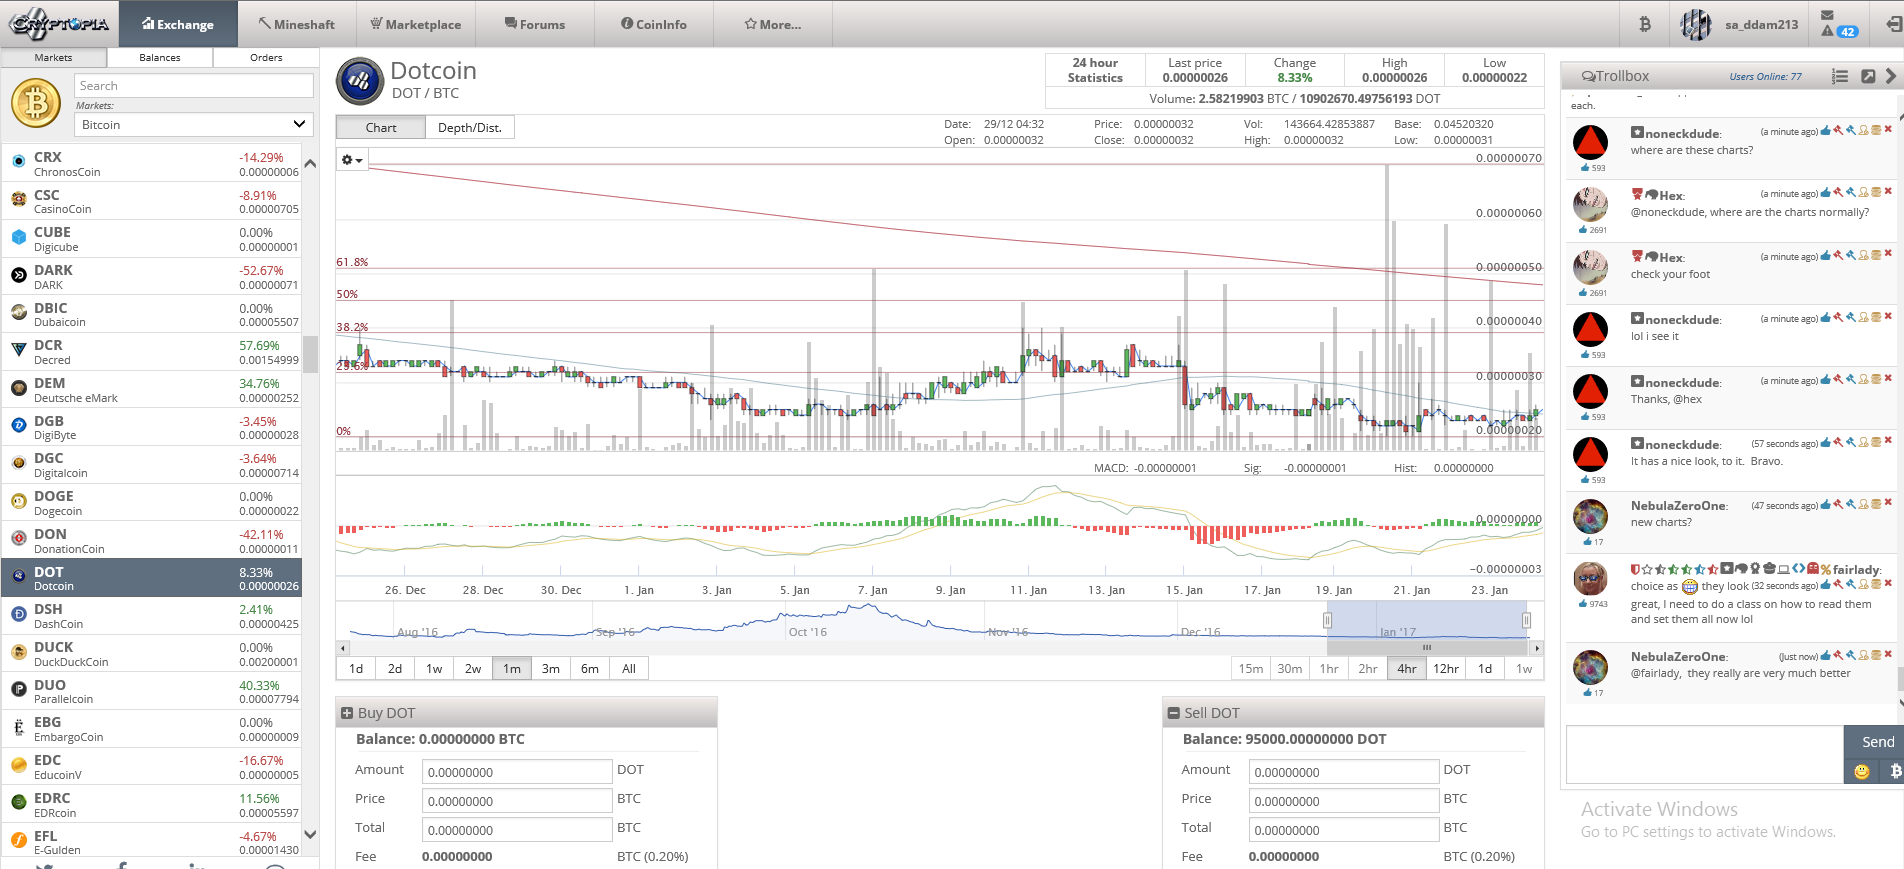Click the chart navigator right range handle
Screen dimensions: 1904x869
pyautogui.click(x=1526, y=620)
